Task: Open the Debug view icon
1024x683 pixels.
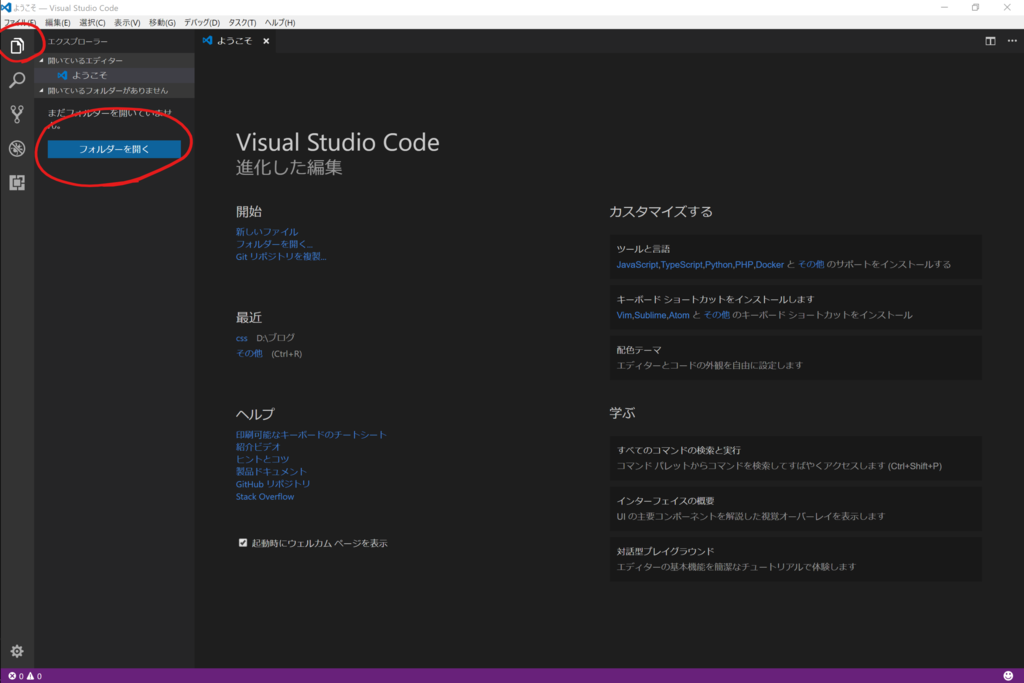Action: 17,149
